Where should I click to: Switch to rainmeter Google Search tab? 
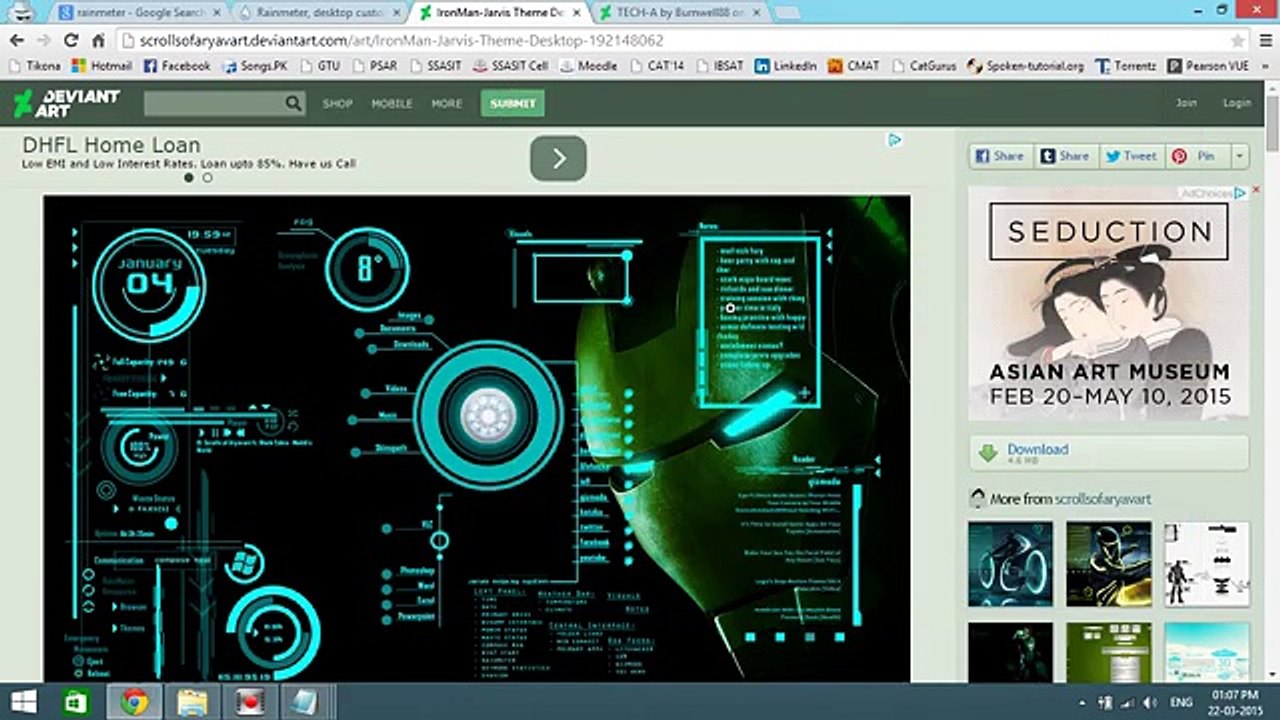(140, 13)
